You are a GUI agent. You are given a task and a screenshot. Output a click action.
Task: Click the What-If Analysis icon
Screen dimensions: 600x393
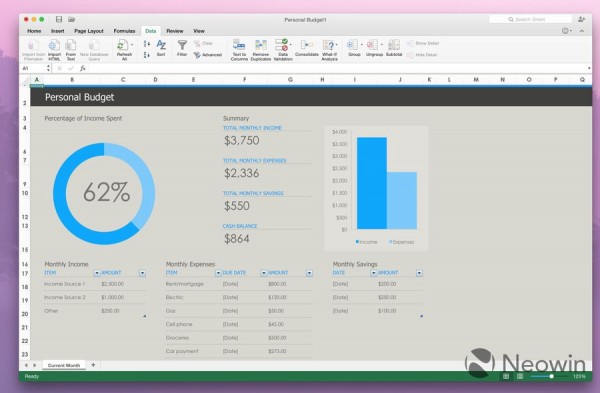(x=329, y=45)
